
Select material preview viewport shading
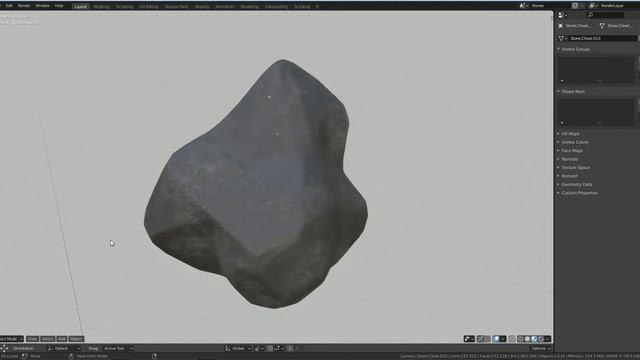(534, 339)
